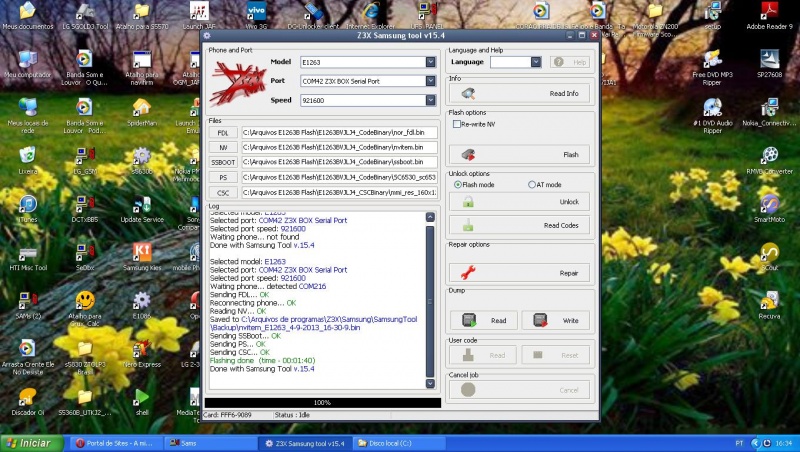Select the Flash mode radio button
The height and width of the screenshot is (452, 800).
point(458,185)
